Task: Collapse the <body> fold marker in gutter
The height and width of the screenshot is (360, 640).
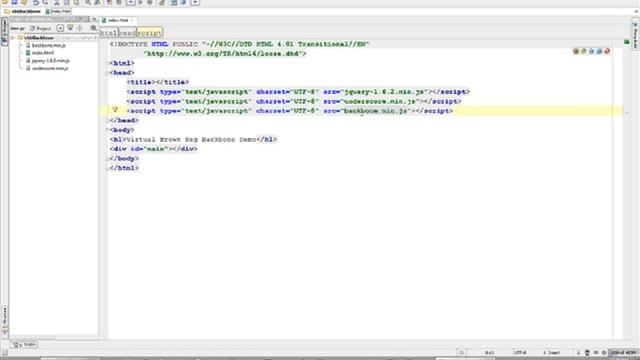Action: pos(108,130)
